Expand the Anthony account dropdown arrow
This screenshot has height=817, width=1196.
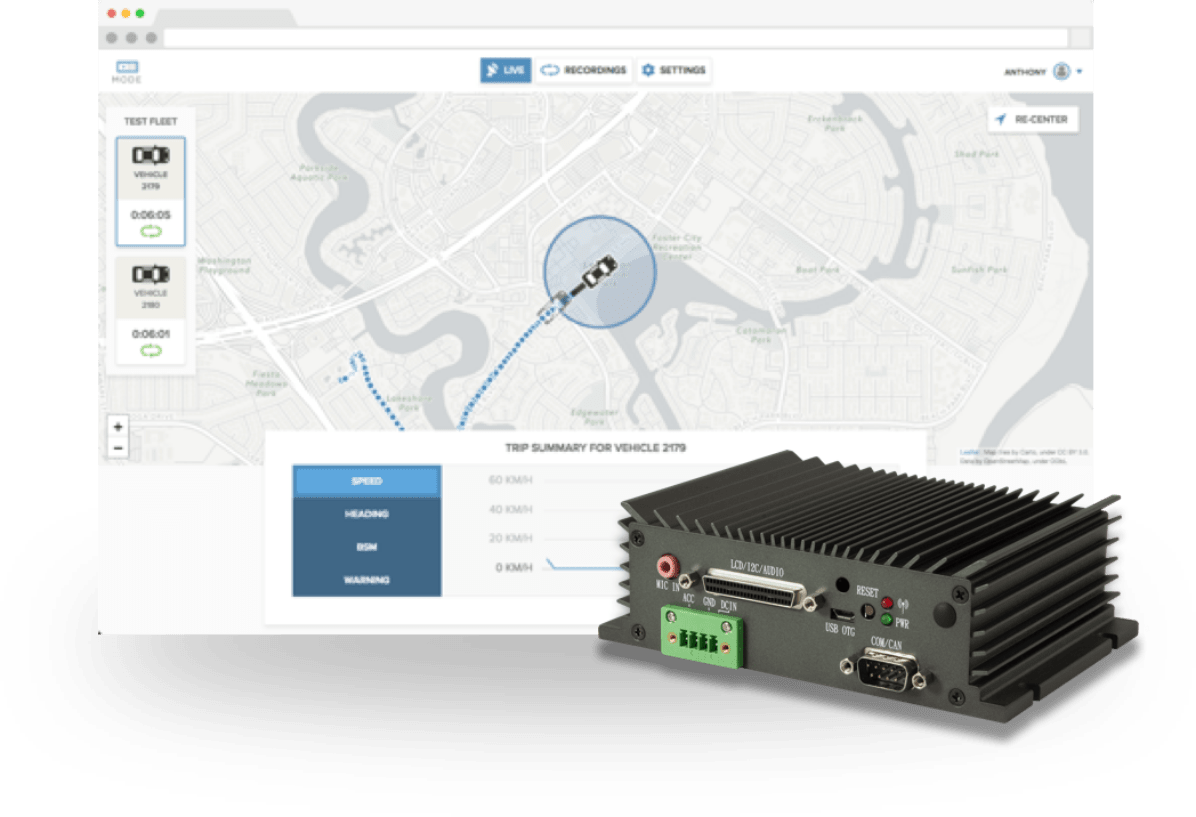(x=1080, y=72)
